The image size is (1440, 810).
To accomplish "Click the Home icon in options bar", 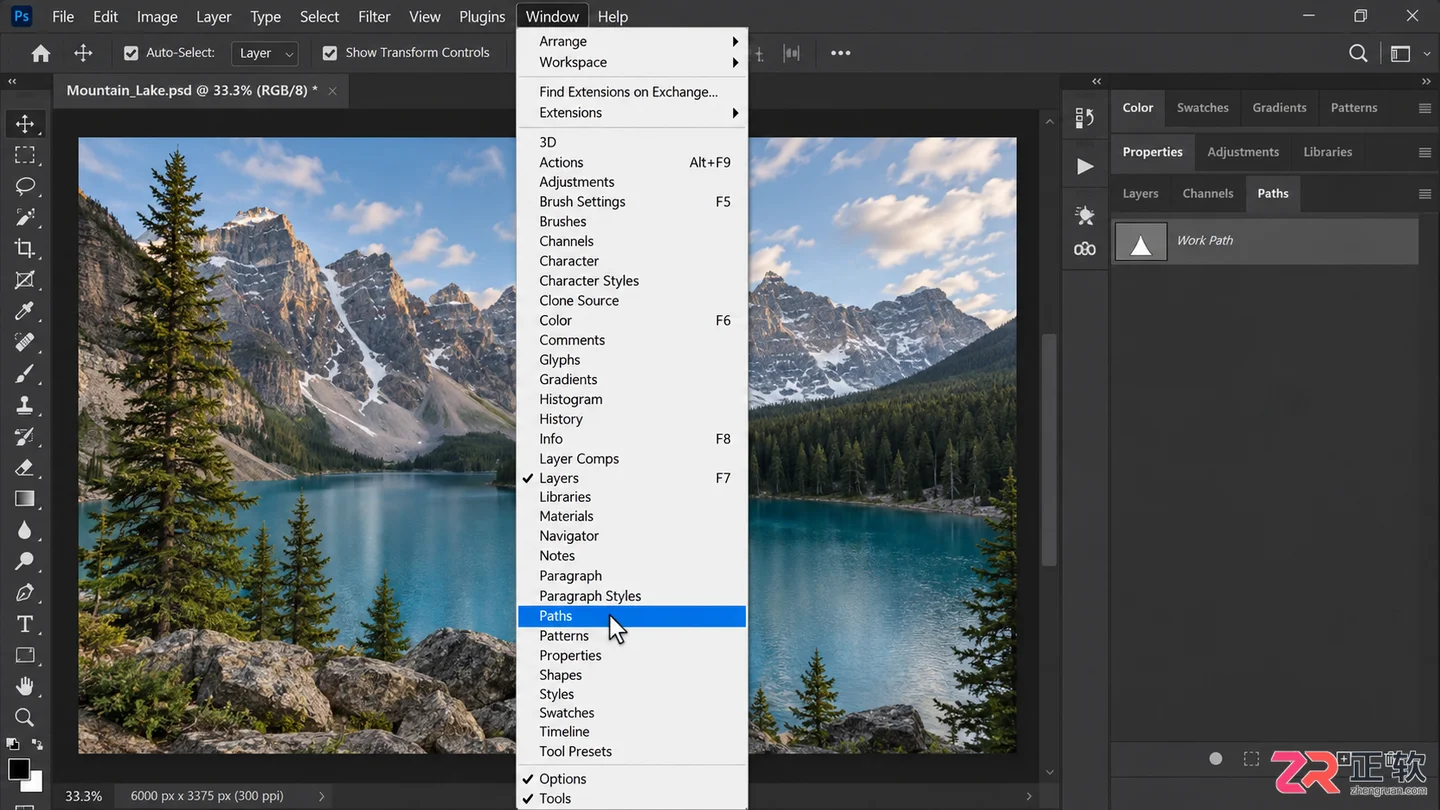I will pyautogui.click(x=41, y=53).
